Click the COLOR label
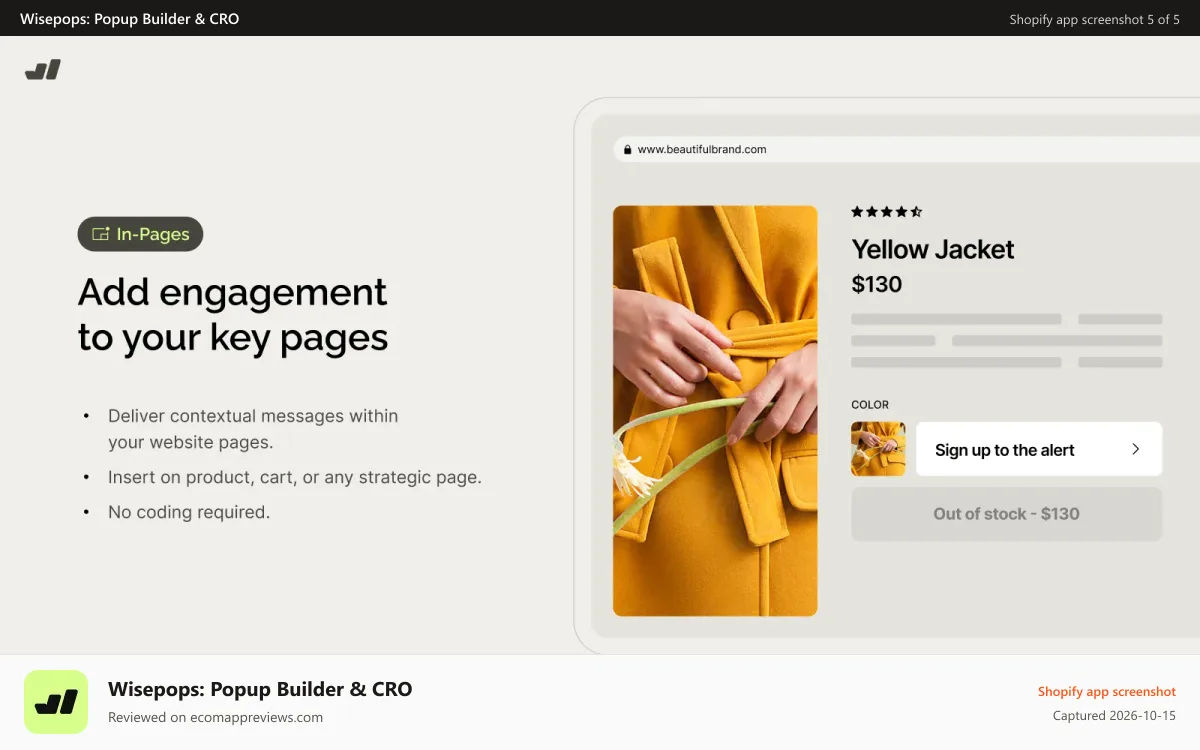The width and height of the screenshot is (1200, 750). click(x=870, y=405)
